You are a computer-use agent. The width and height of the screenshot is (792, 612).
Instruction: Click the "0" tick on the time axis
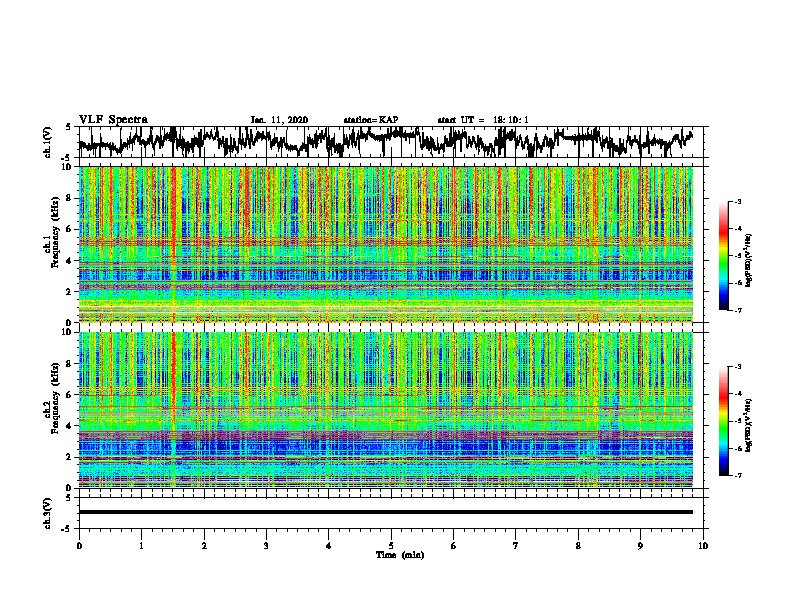click(79, 546)
